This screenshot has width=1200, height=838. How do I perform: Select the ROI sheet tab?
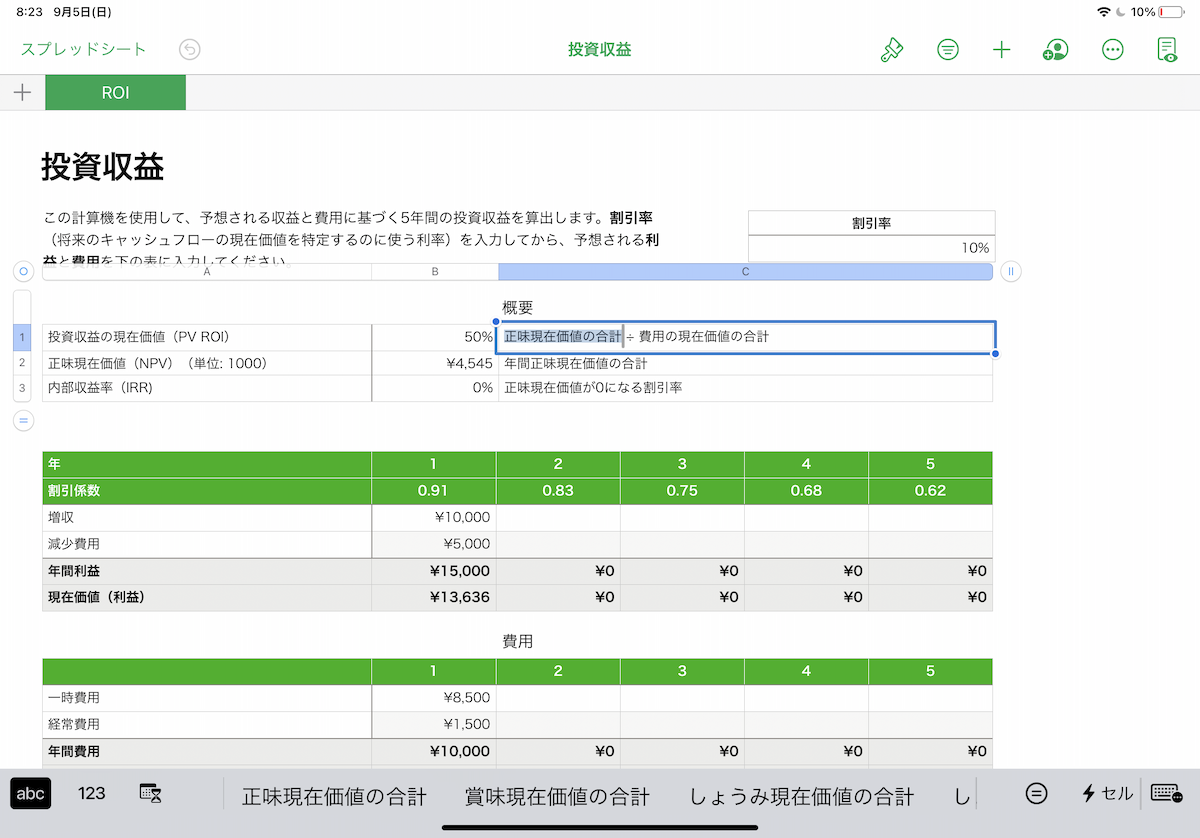point(115,93)
